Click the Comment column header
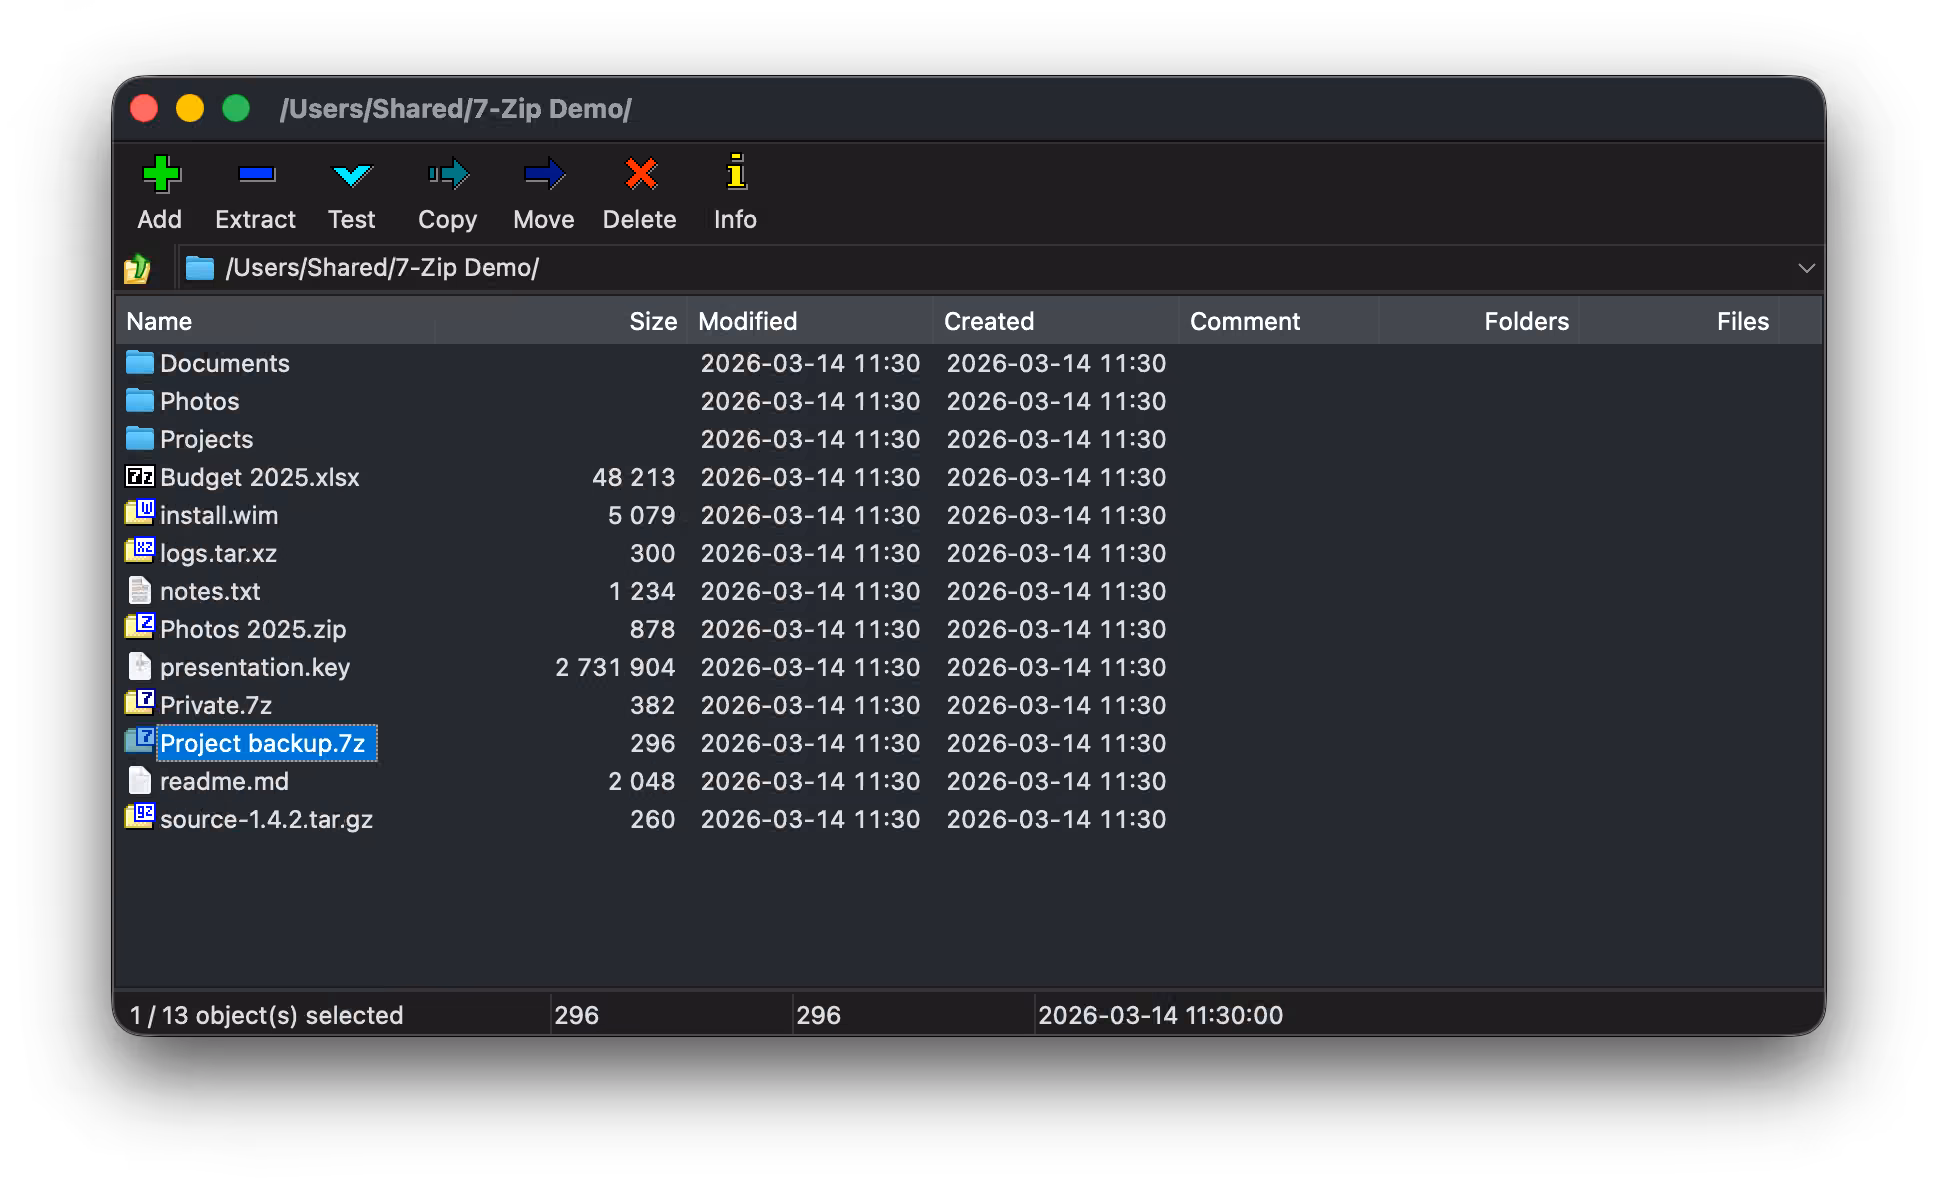Screen dimensions: 1938x1184 tap(1279, 321)
